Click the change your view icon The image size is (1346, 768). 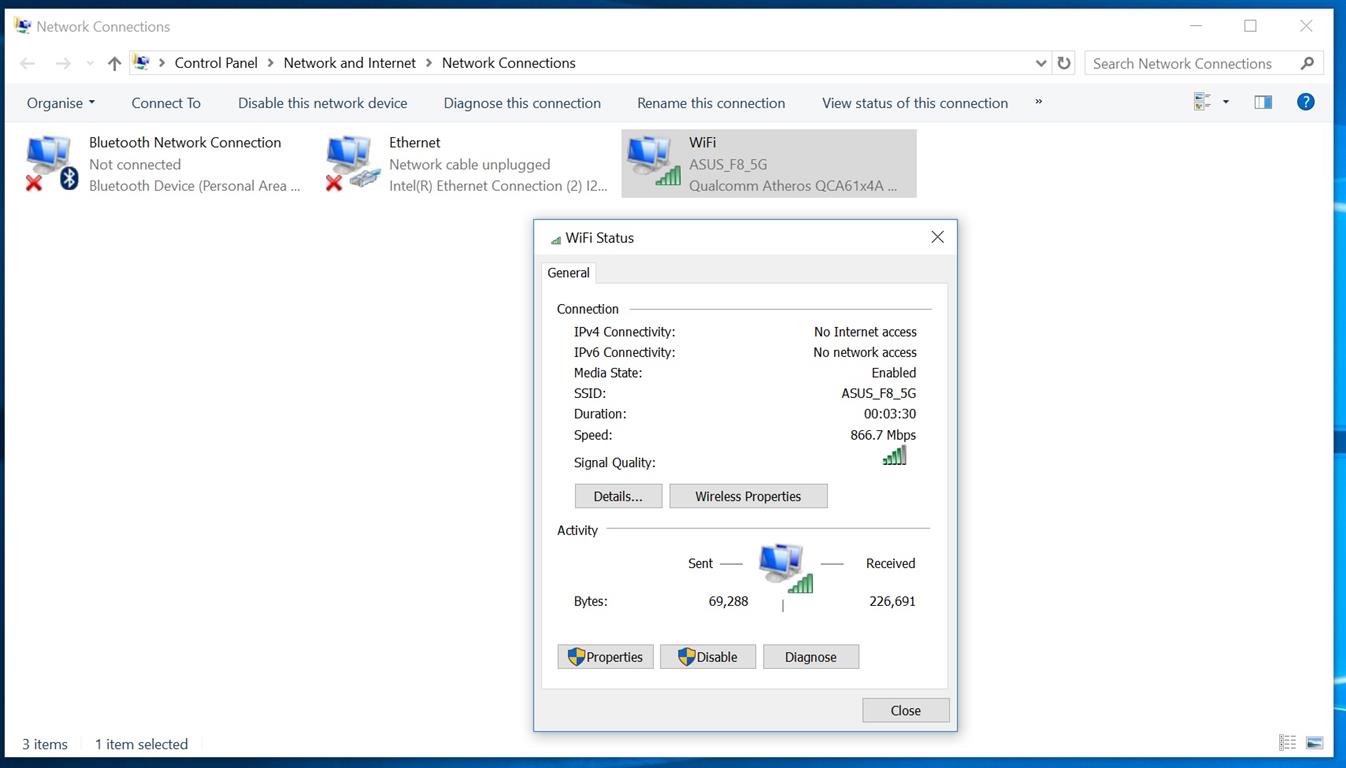[x=1203, y=102]
